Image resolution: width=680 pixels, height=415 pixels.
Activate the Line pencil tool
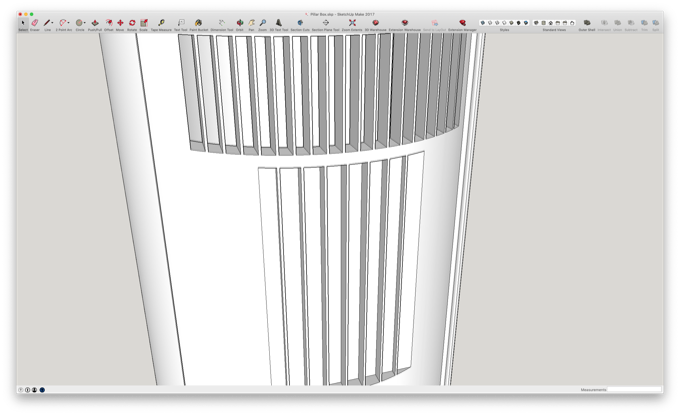(x=47, y=23)
